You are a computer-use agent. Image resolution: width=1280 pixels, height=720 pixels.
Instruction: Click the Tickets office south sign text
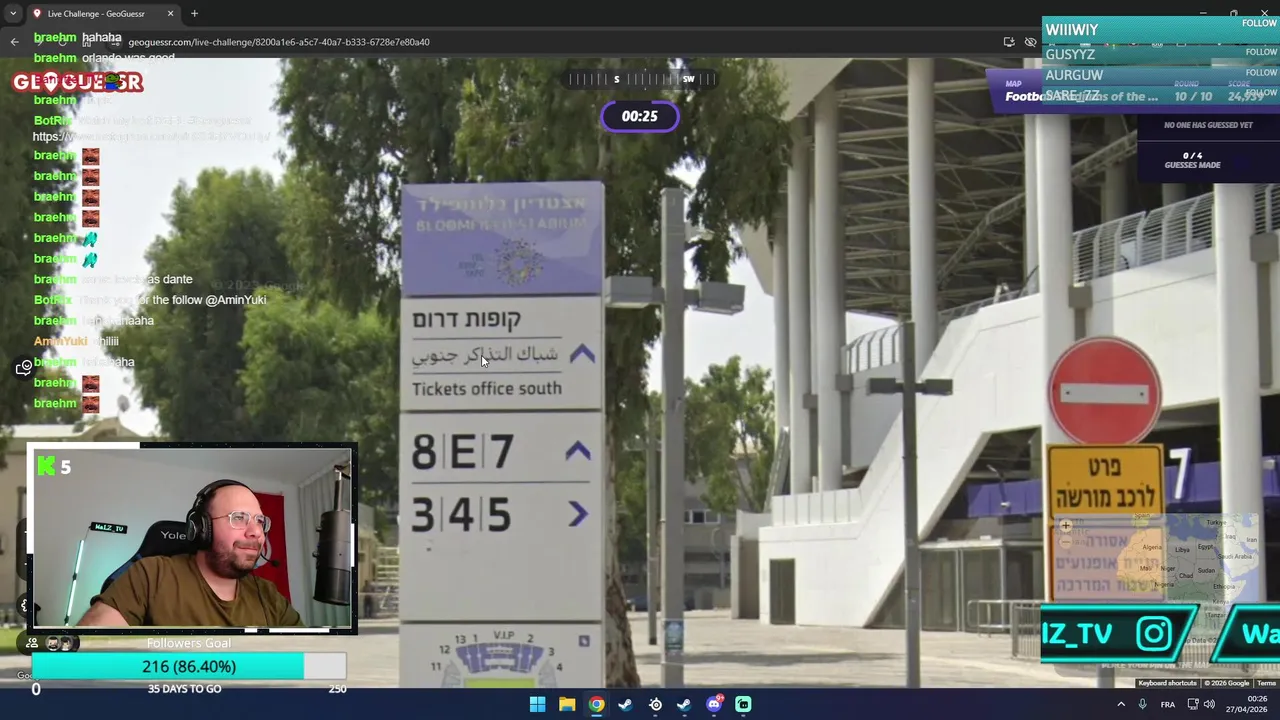(x=486, y=389)
